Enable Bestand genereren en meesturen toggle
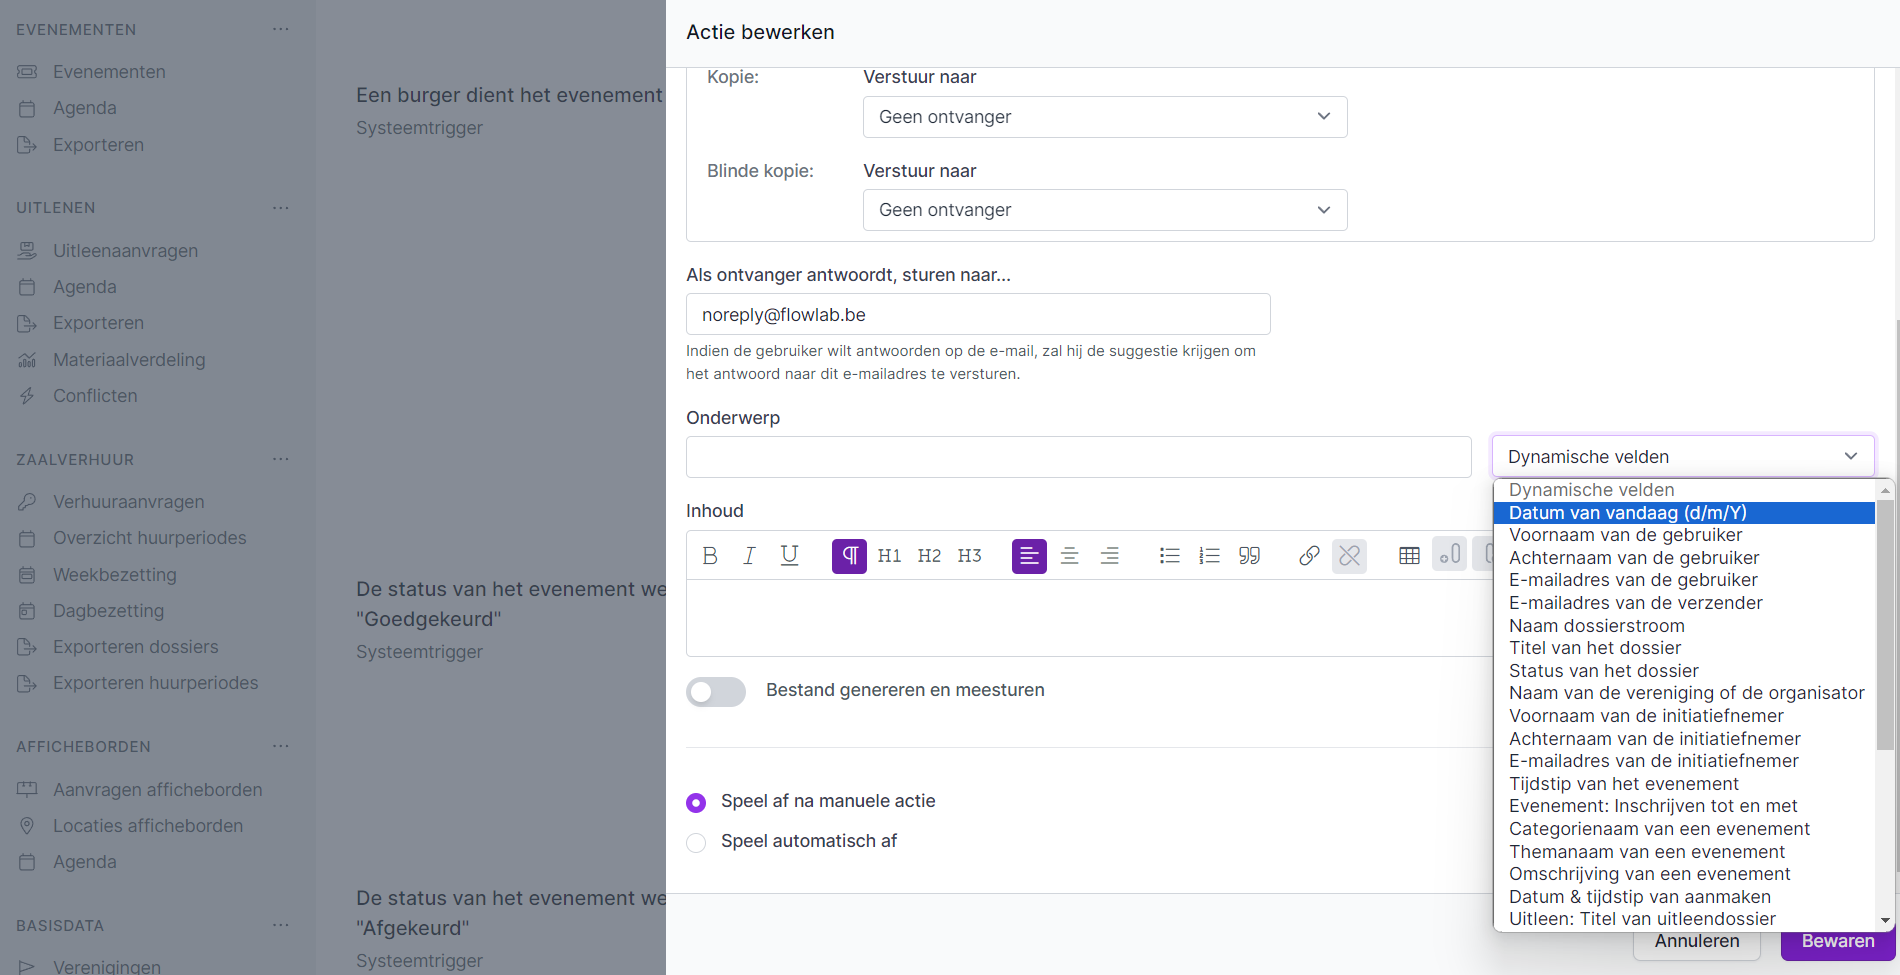Viewport: 1900px width, 975px height. tap(716, 692)
